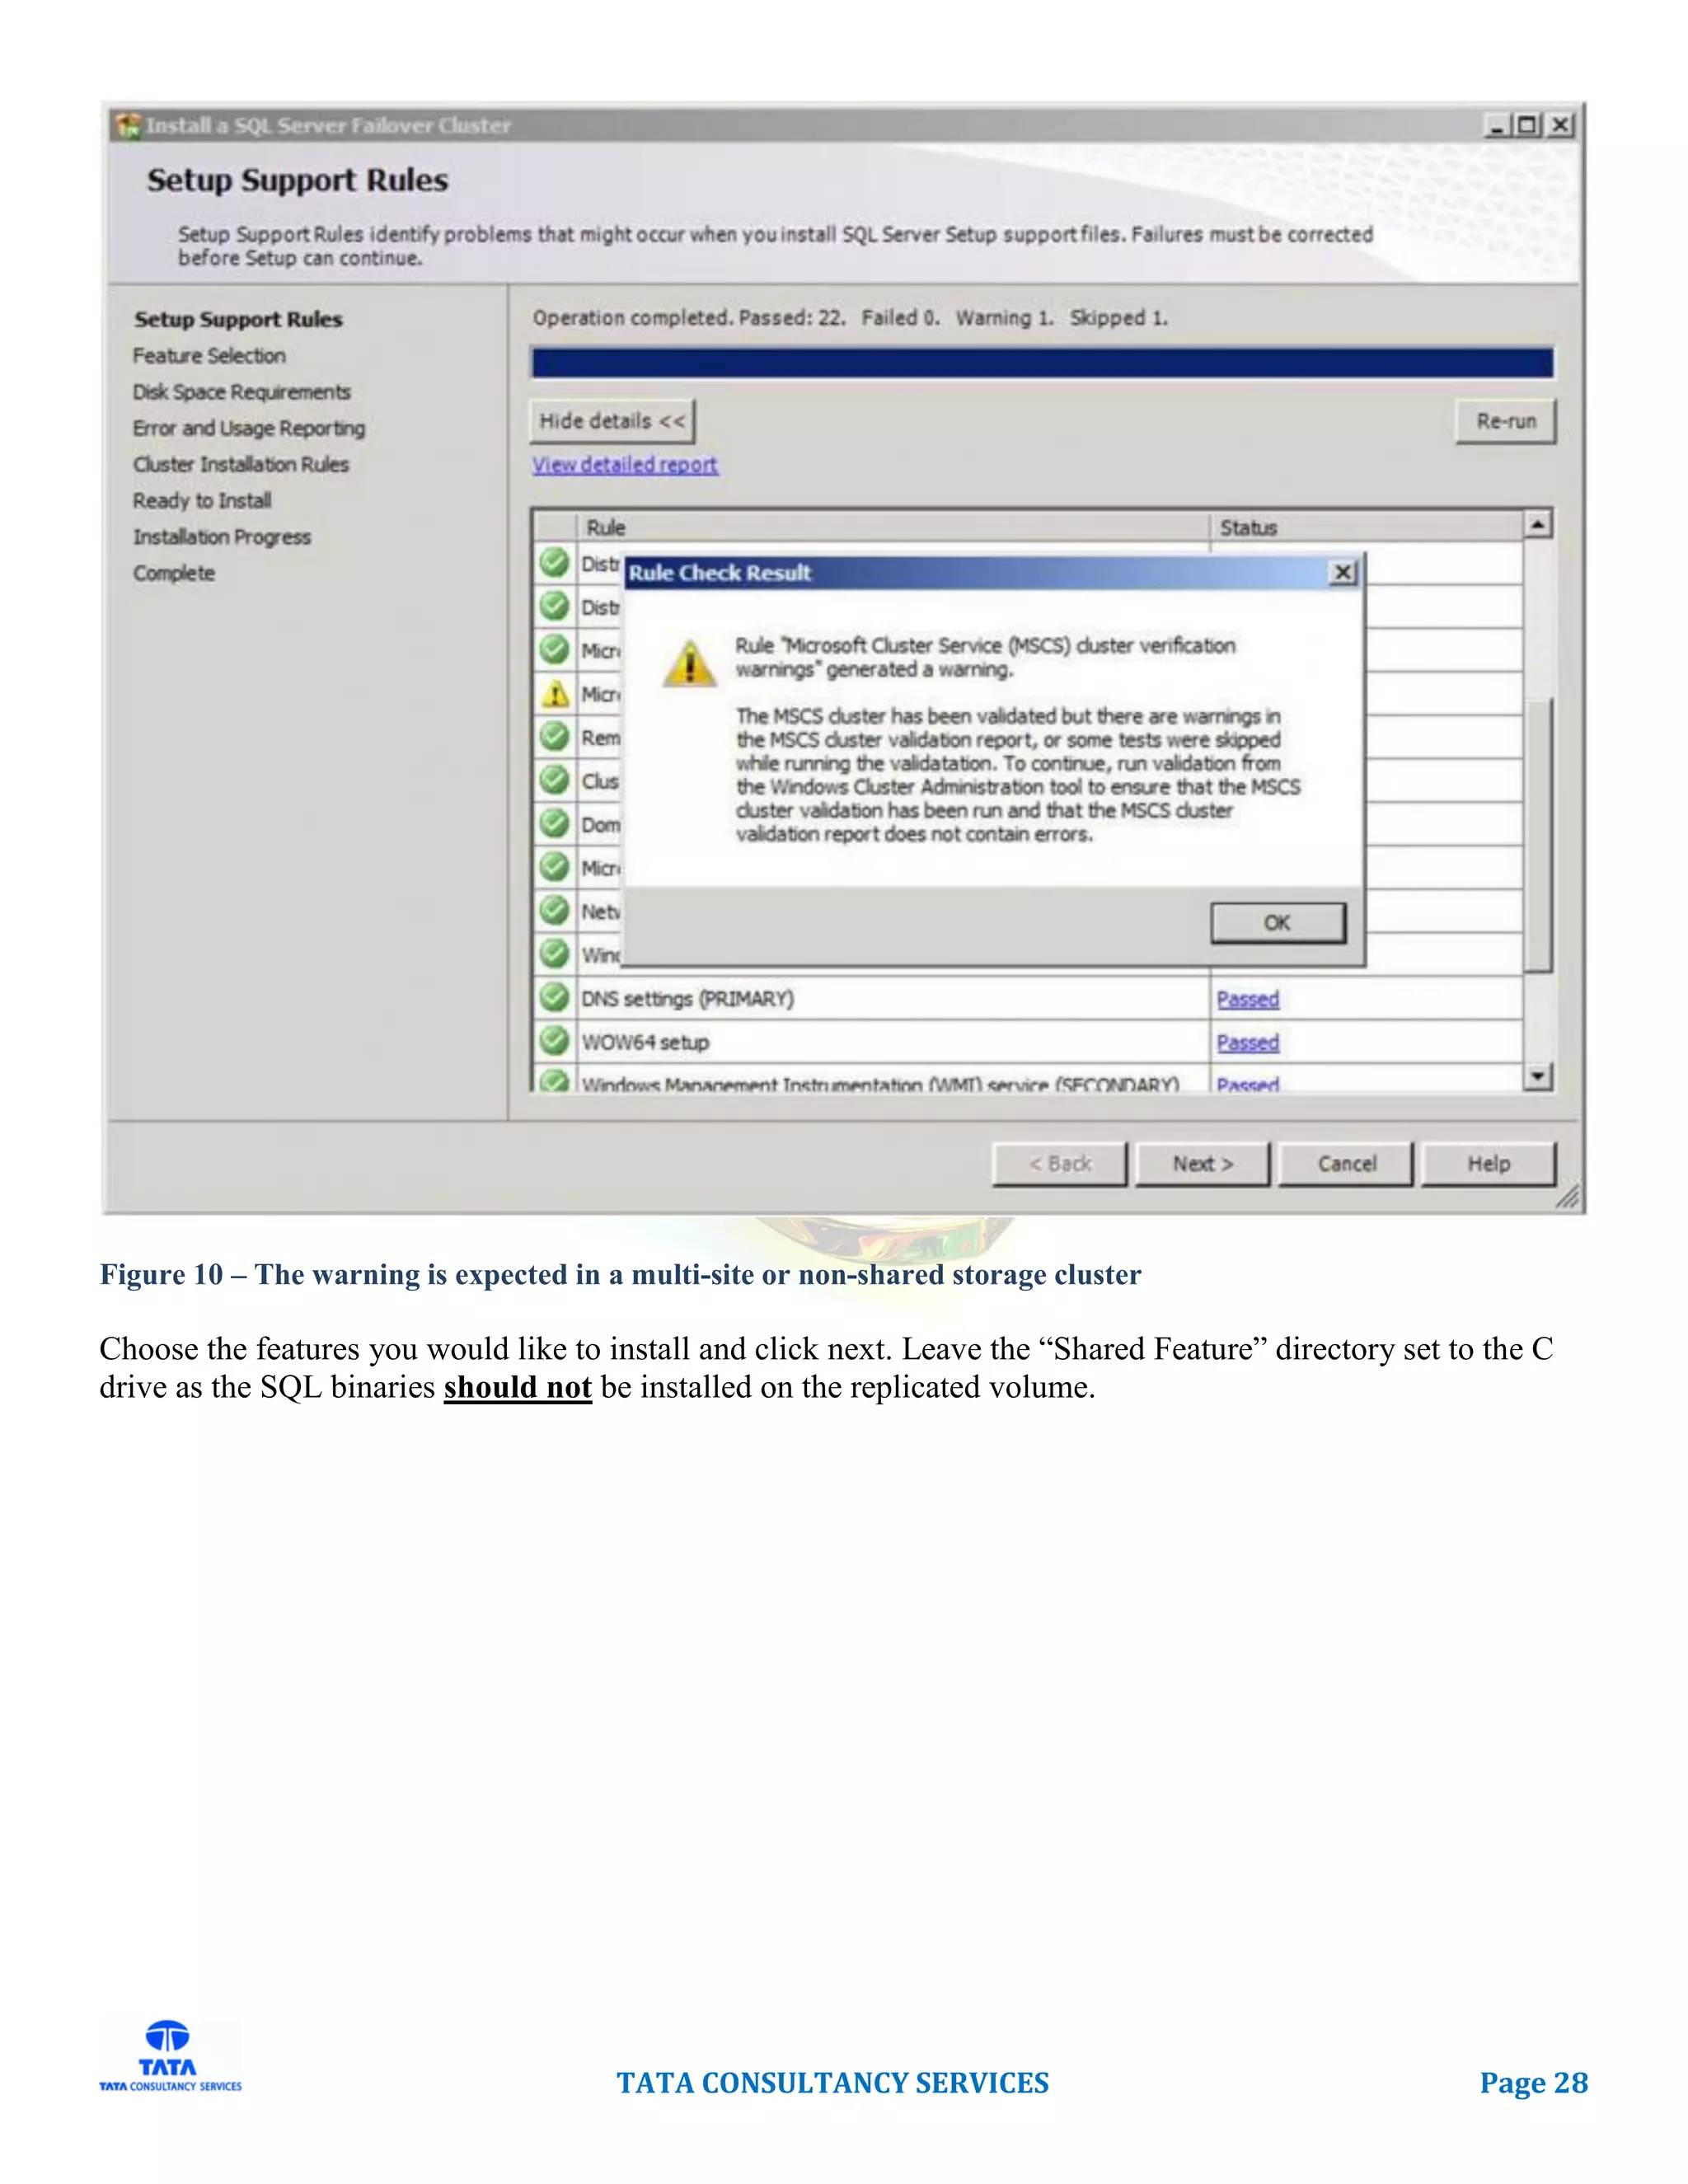
Task: Select Complete step in sidebar
Action: [174, 573]
